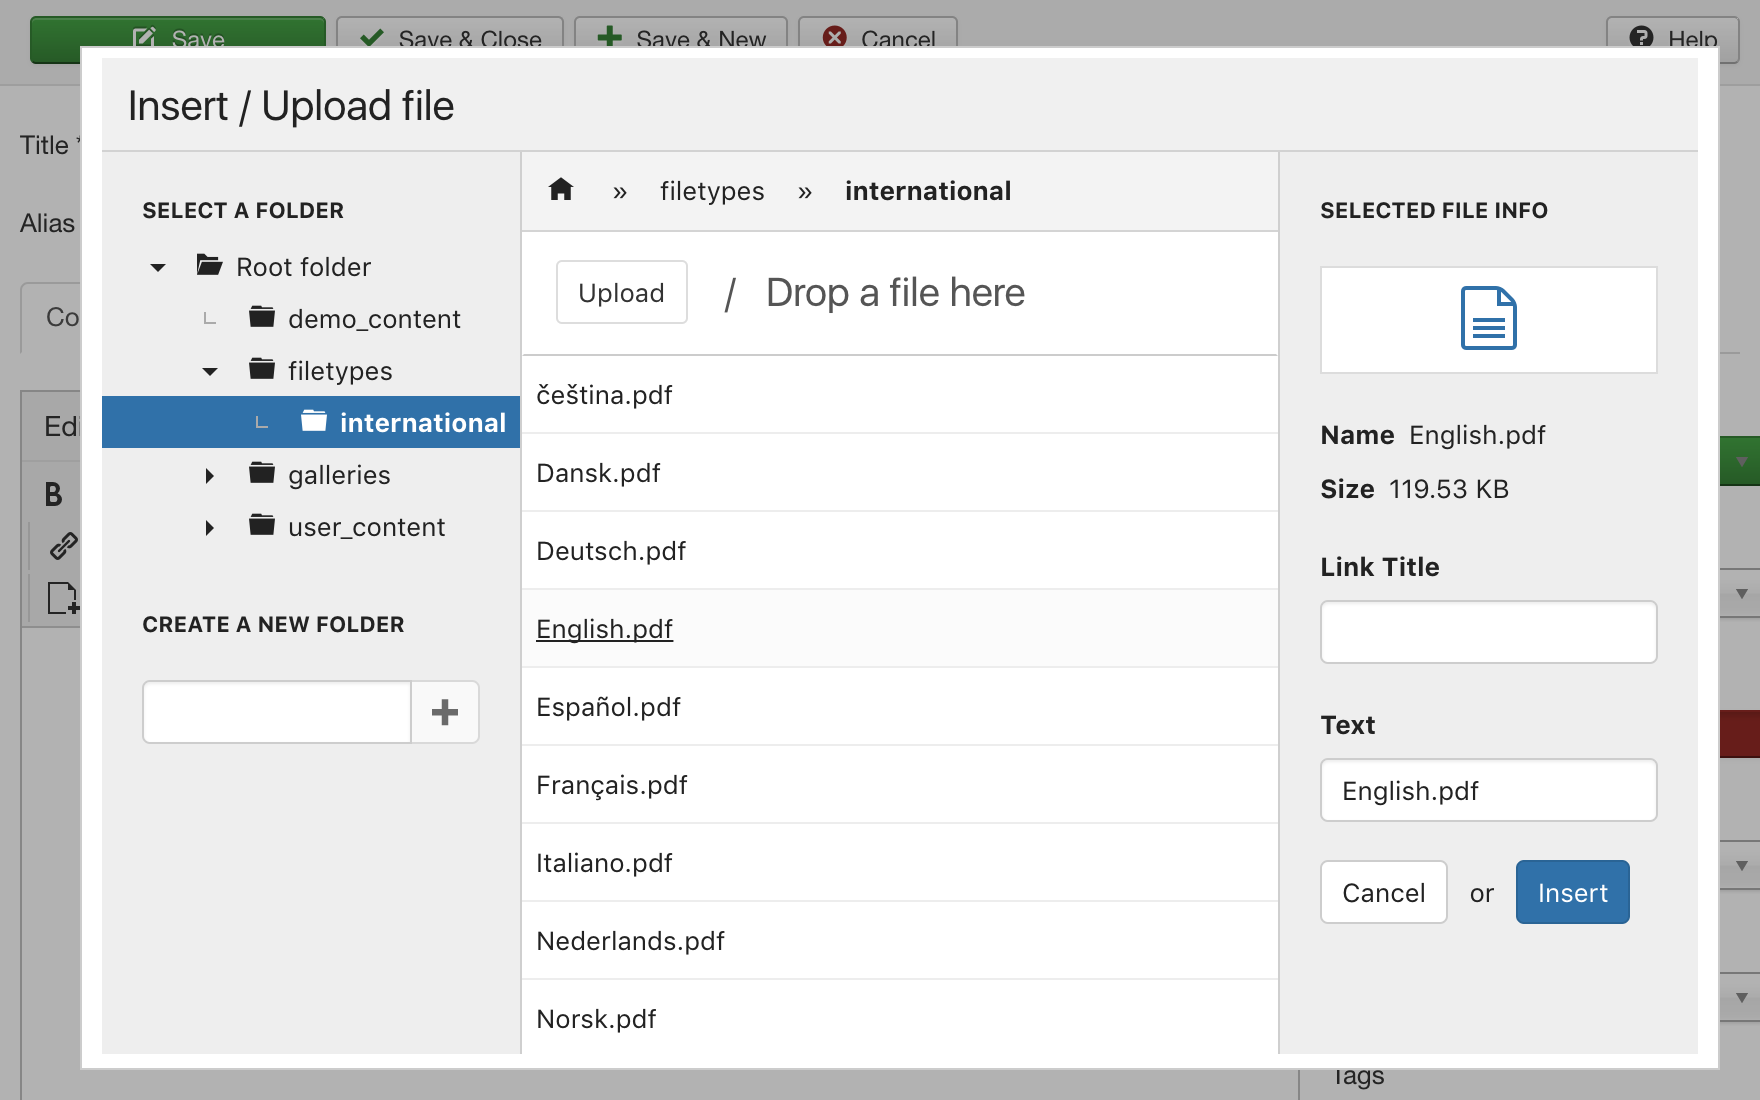This screenshot has height=1100, width=1760.
Task: Click the galleries folder icon
Action: click(x=262, y=474)
